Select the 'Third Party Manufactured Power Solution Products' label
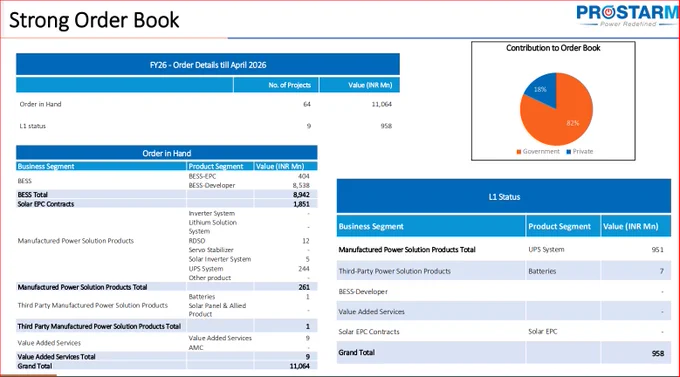The height and width of the screenshot is (377, 680). [x=92, y=305]
